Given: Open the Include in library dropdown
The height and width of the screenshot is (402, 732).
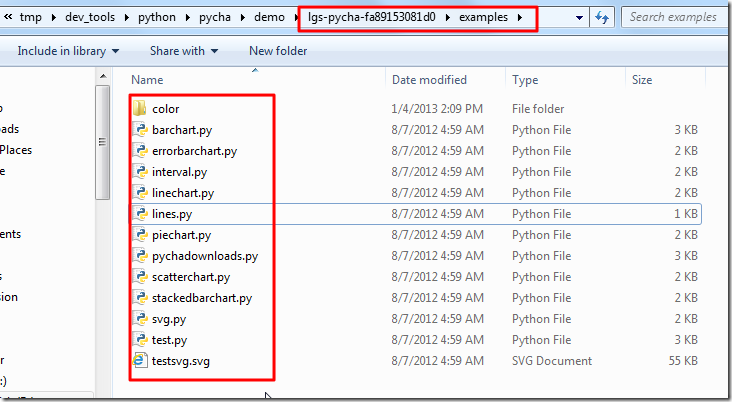Looking at the screenshot, I should [68, 51].
